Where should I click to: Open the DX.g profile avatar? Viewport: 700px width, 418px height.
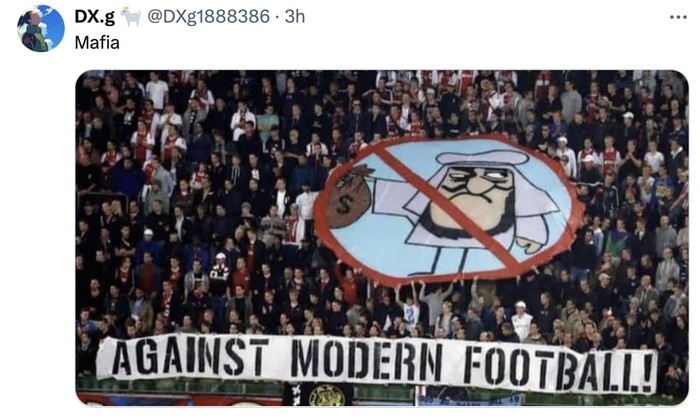[41, 29]
